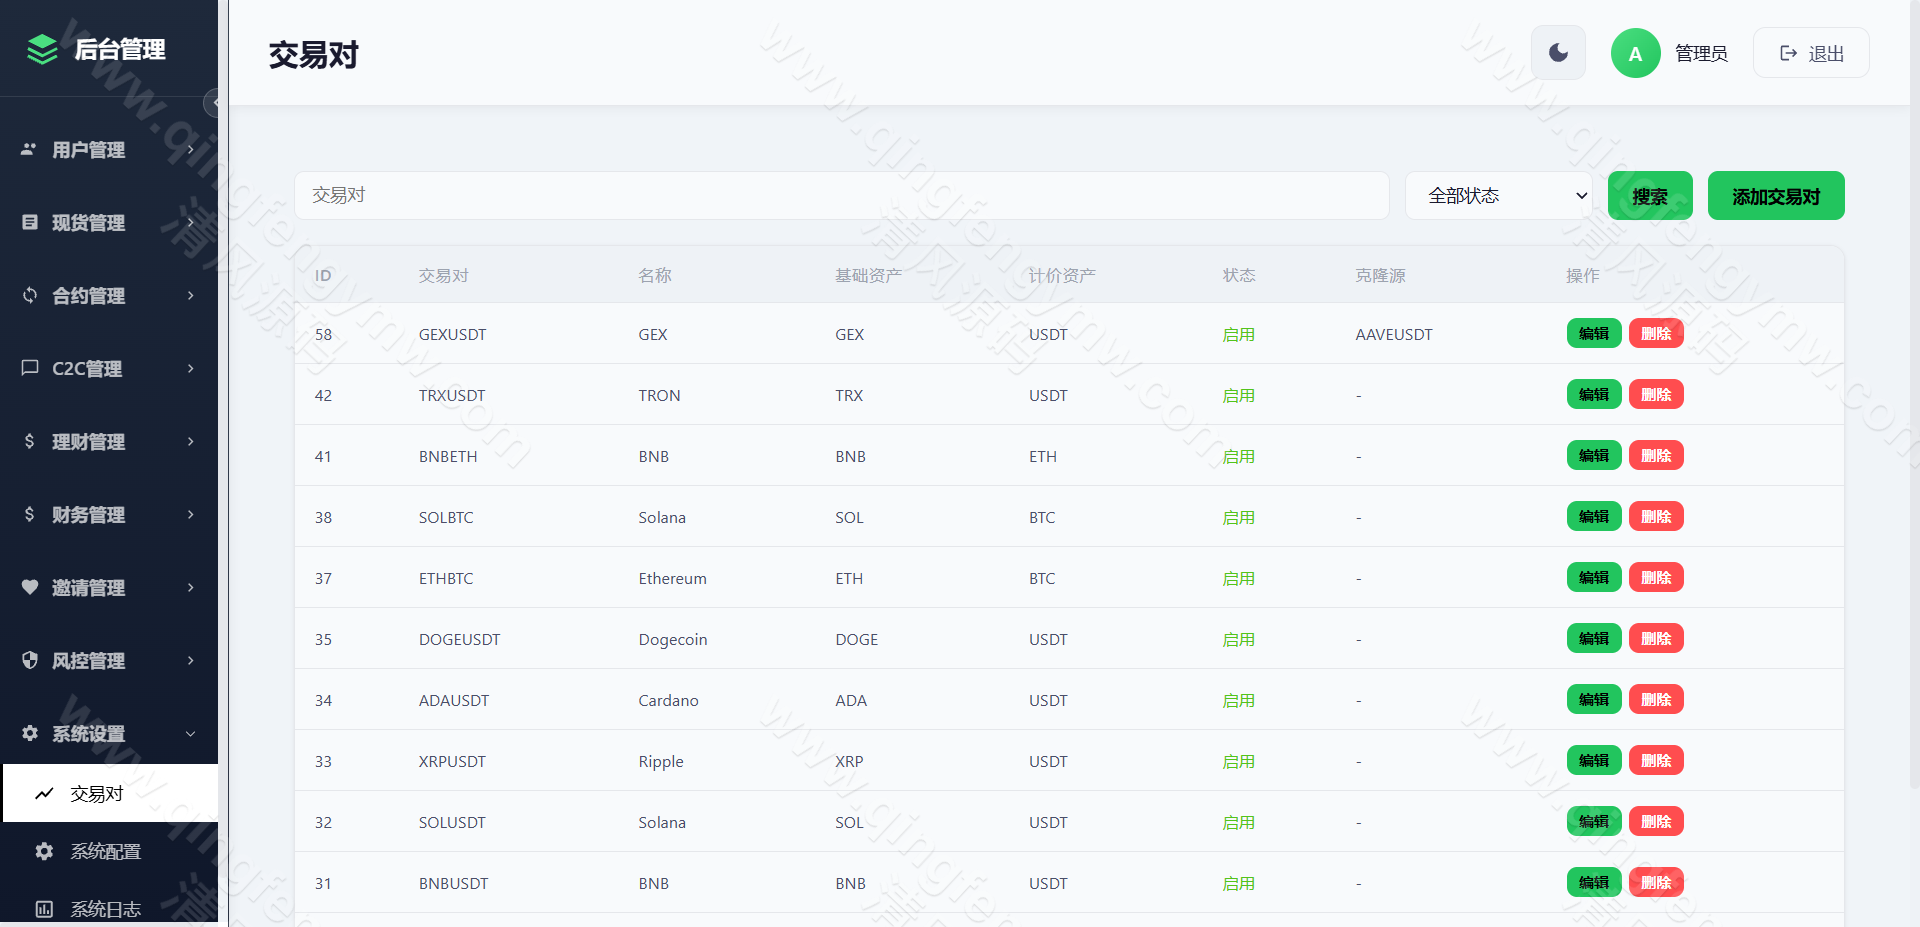Image resolution: width=1920 pixels, height=927 pixels.
Task: Open the 全部状态 status dropdown
Action: point(1499,196)
